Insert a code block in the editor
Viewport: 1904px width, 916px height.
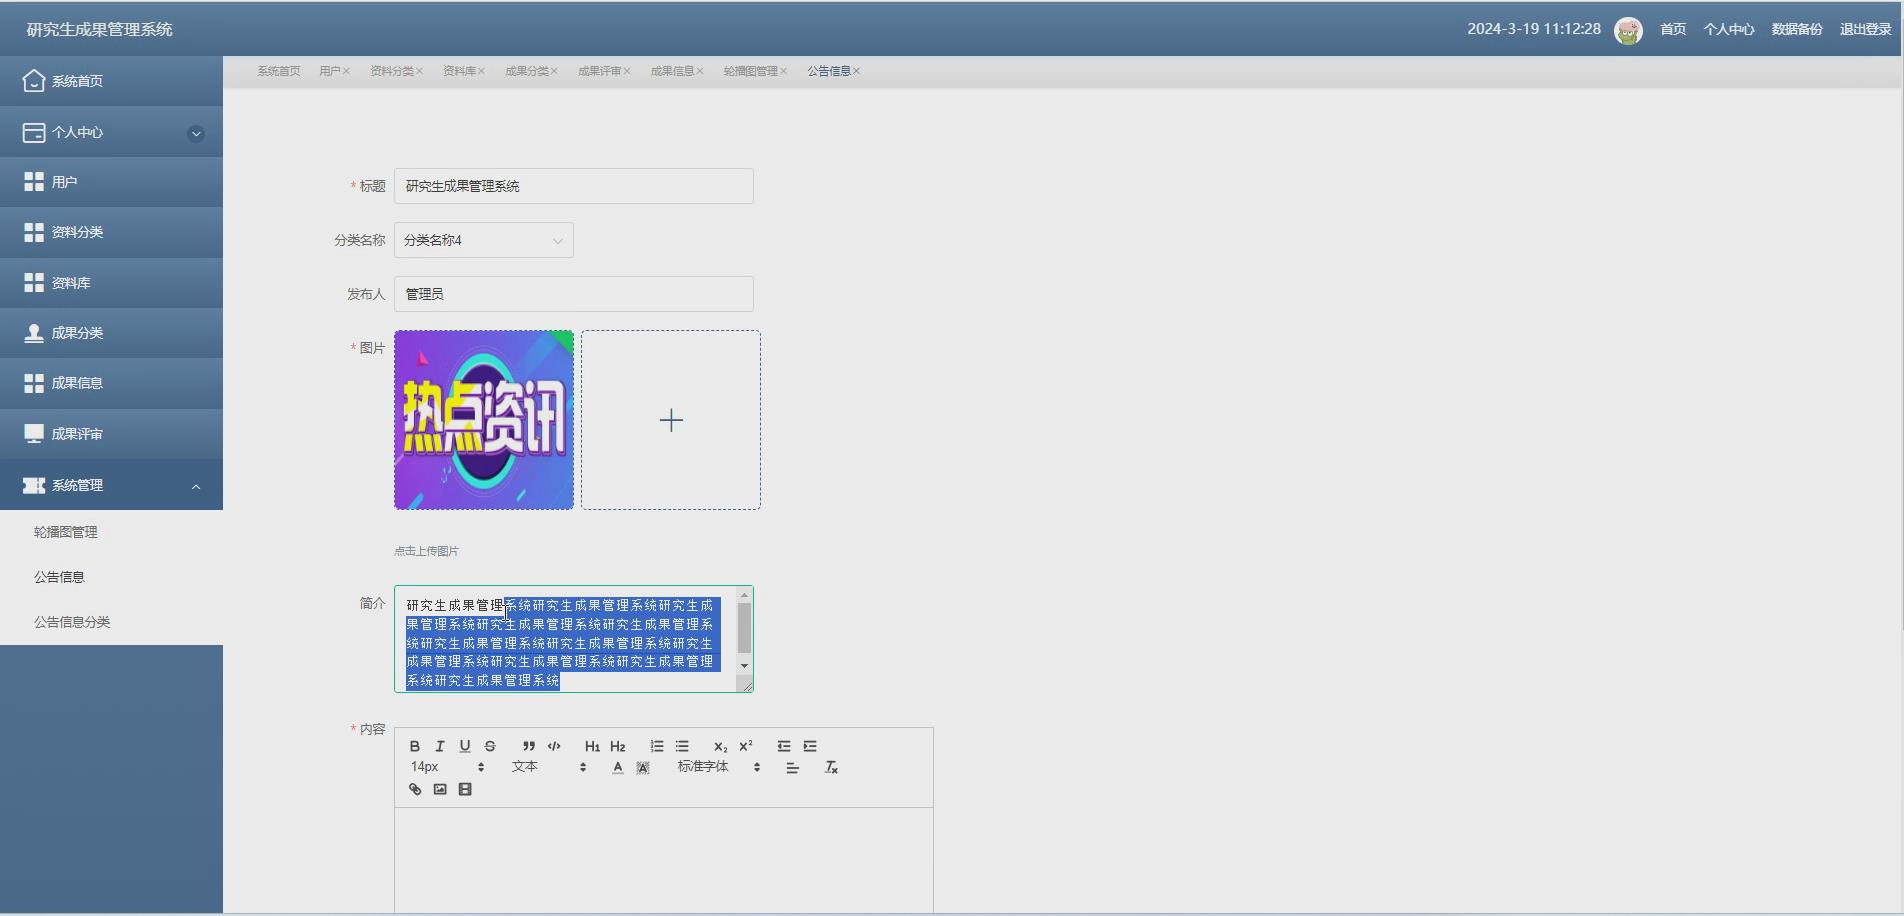554,746
